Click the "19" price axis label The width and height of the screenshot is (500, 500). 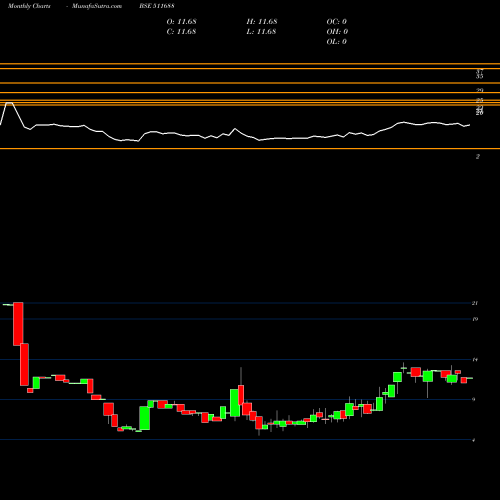[475, 319]
